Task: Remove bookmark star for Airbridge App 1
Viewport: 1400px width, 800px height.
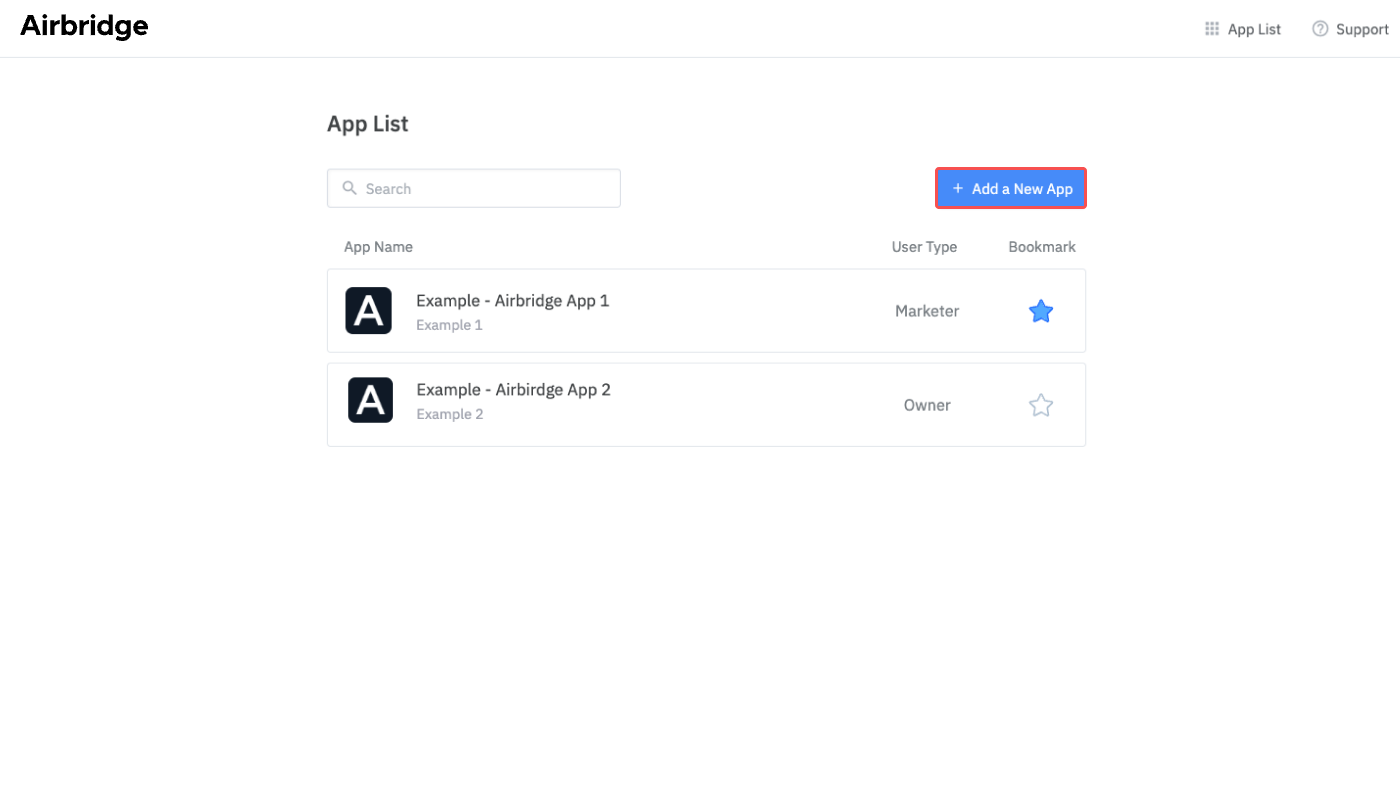Action: (x=1041, y=311)
